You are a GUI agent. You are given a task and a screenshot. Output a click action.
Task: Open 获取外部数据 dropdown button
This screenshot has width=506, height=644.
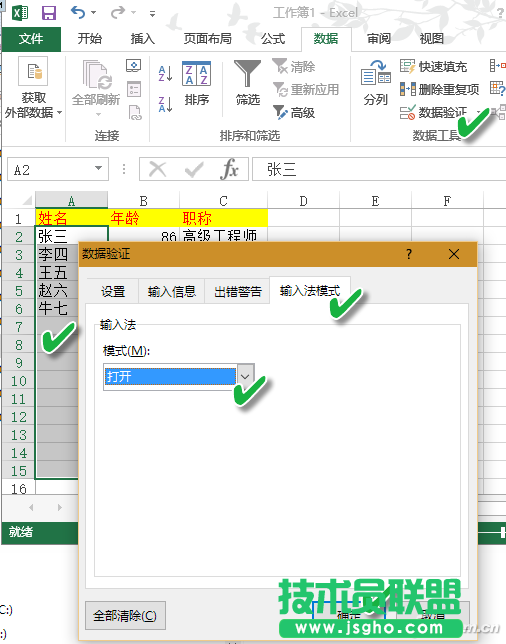33,88
